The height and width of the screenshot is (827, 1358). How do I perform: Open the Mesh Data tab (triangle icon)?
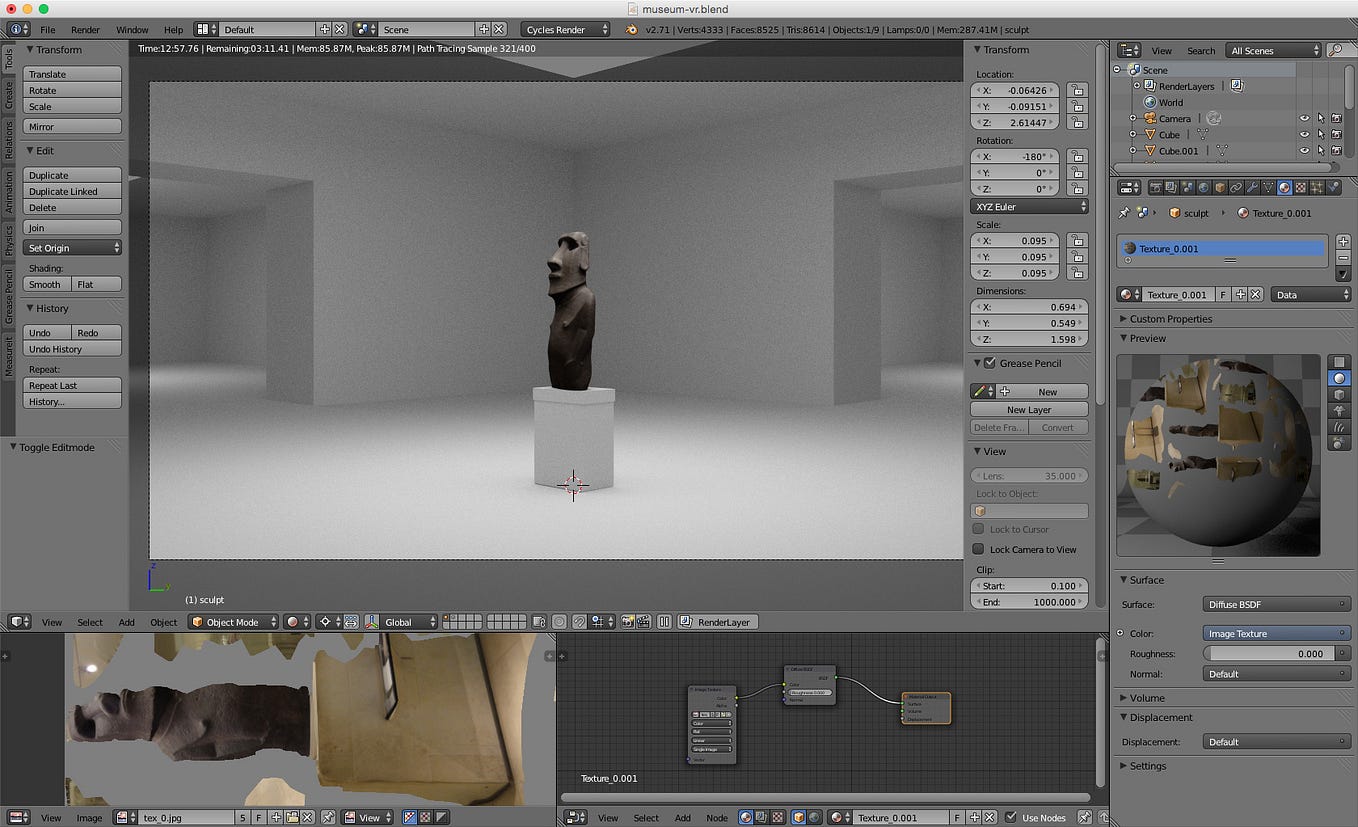[1268, 187]
